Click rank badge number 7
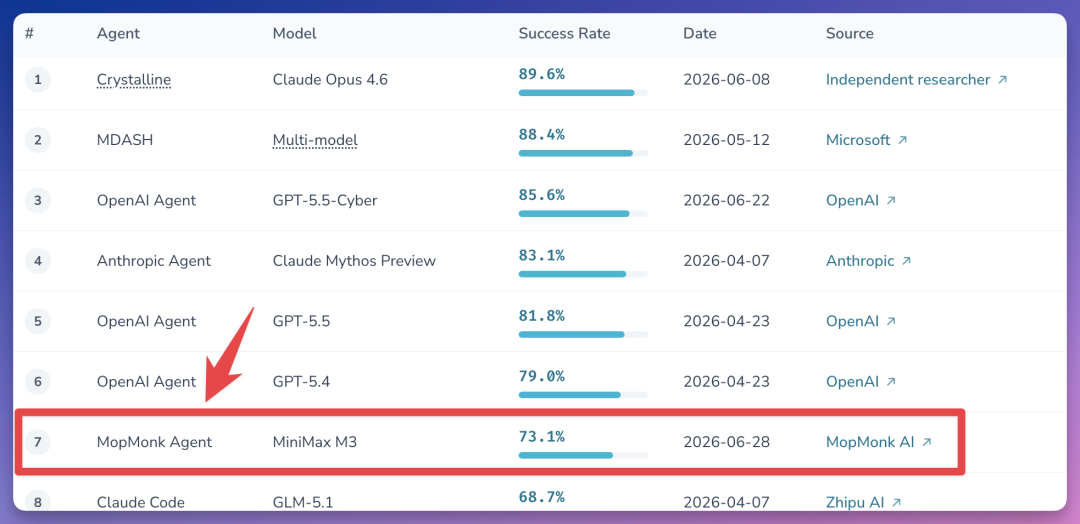This screenshot has width=1080, height=524. click(37, 443)
